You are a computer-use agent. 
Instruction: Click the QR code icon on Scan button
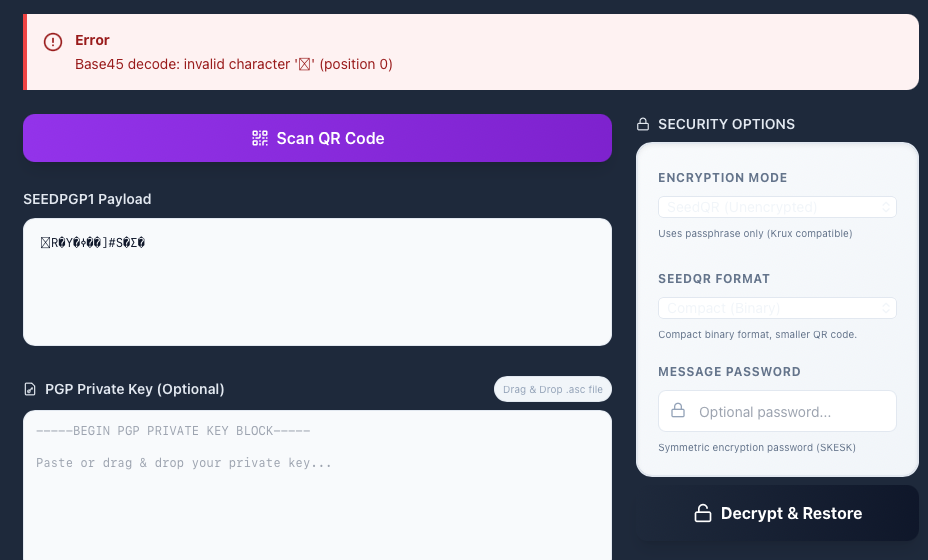pyautogui.click(x=260, y=139)
